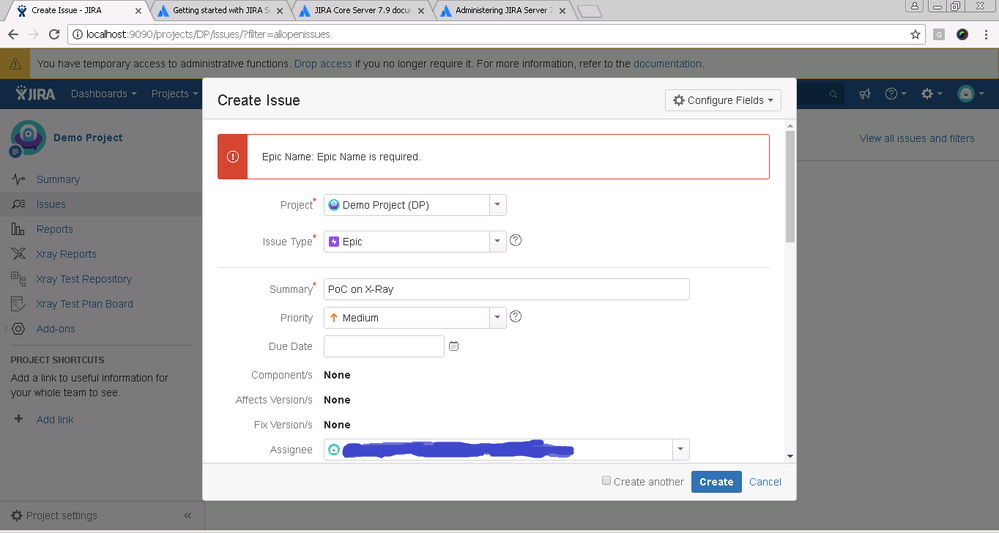This screenshot has height=533, width=999.
Task: Switch to the Administering JIRA Server tab
Action: pyautogui.click(x=503, y=10)
